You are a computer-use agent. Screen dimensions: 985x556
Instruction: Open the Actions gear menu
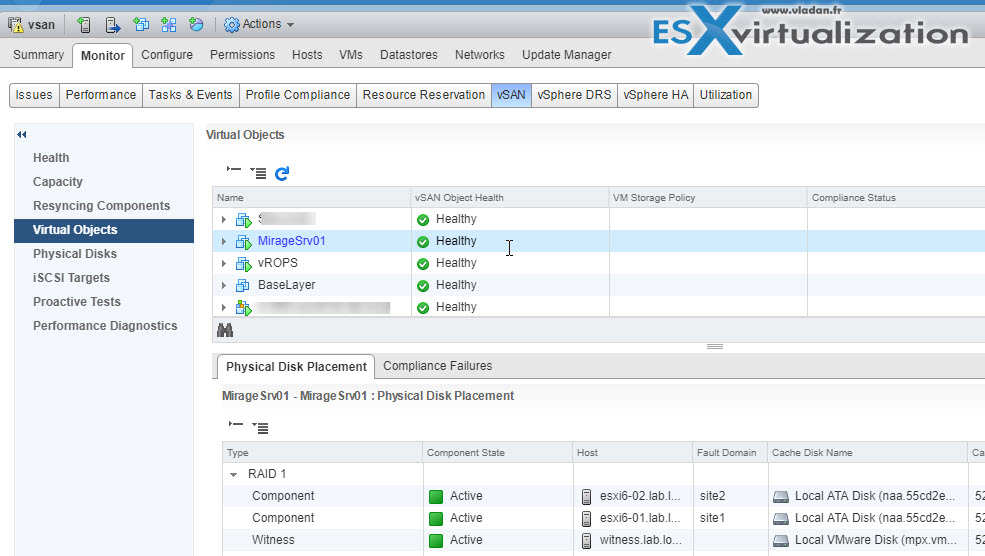point(259,25)
